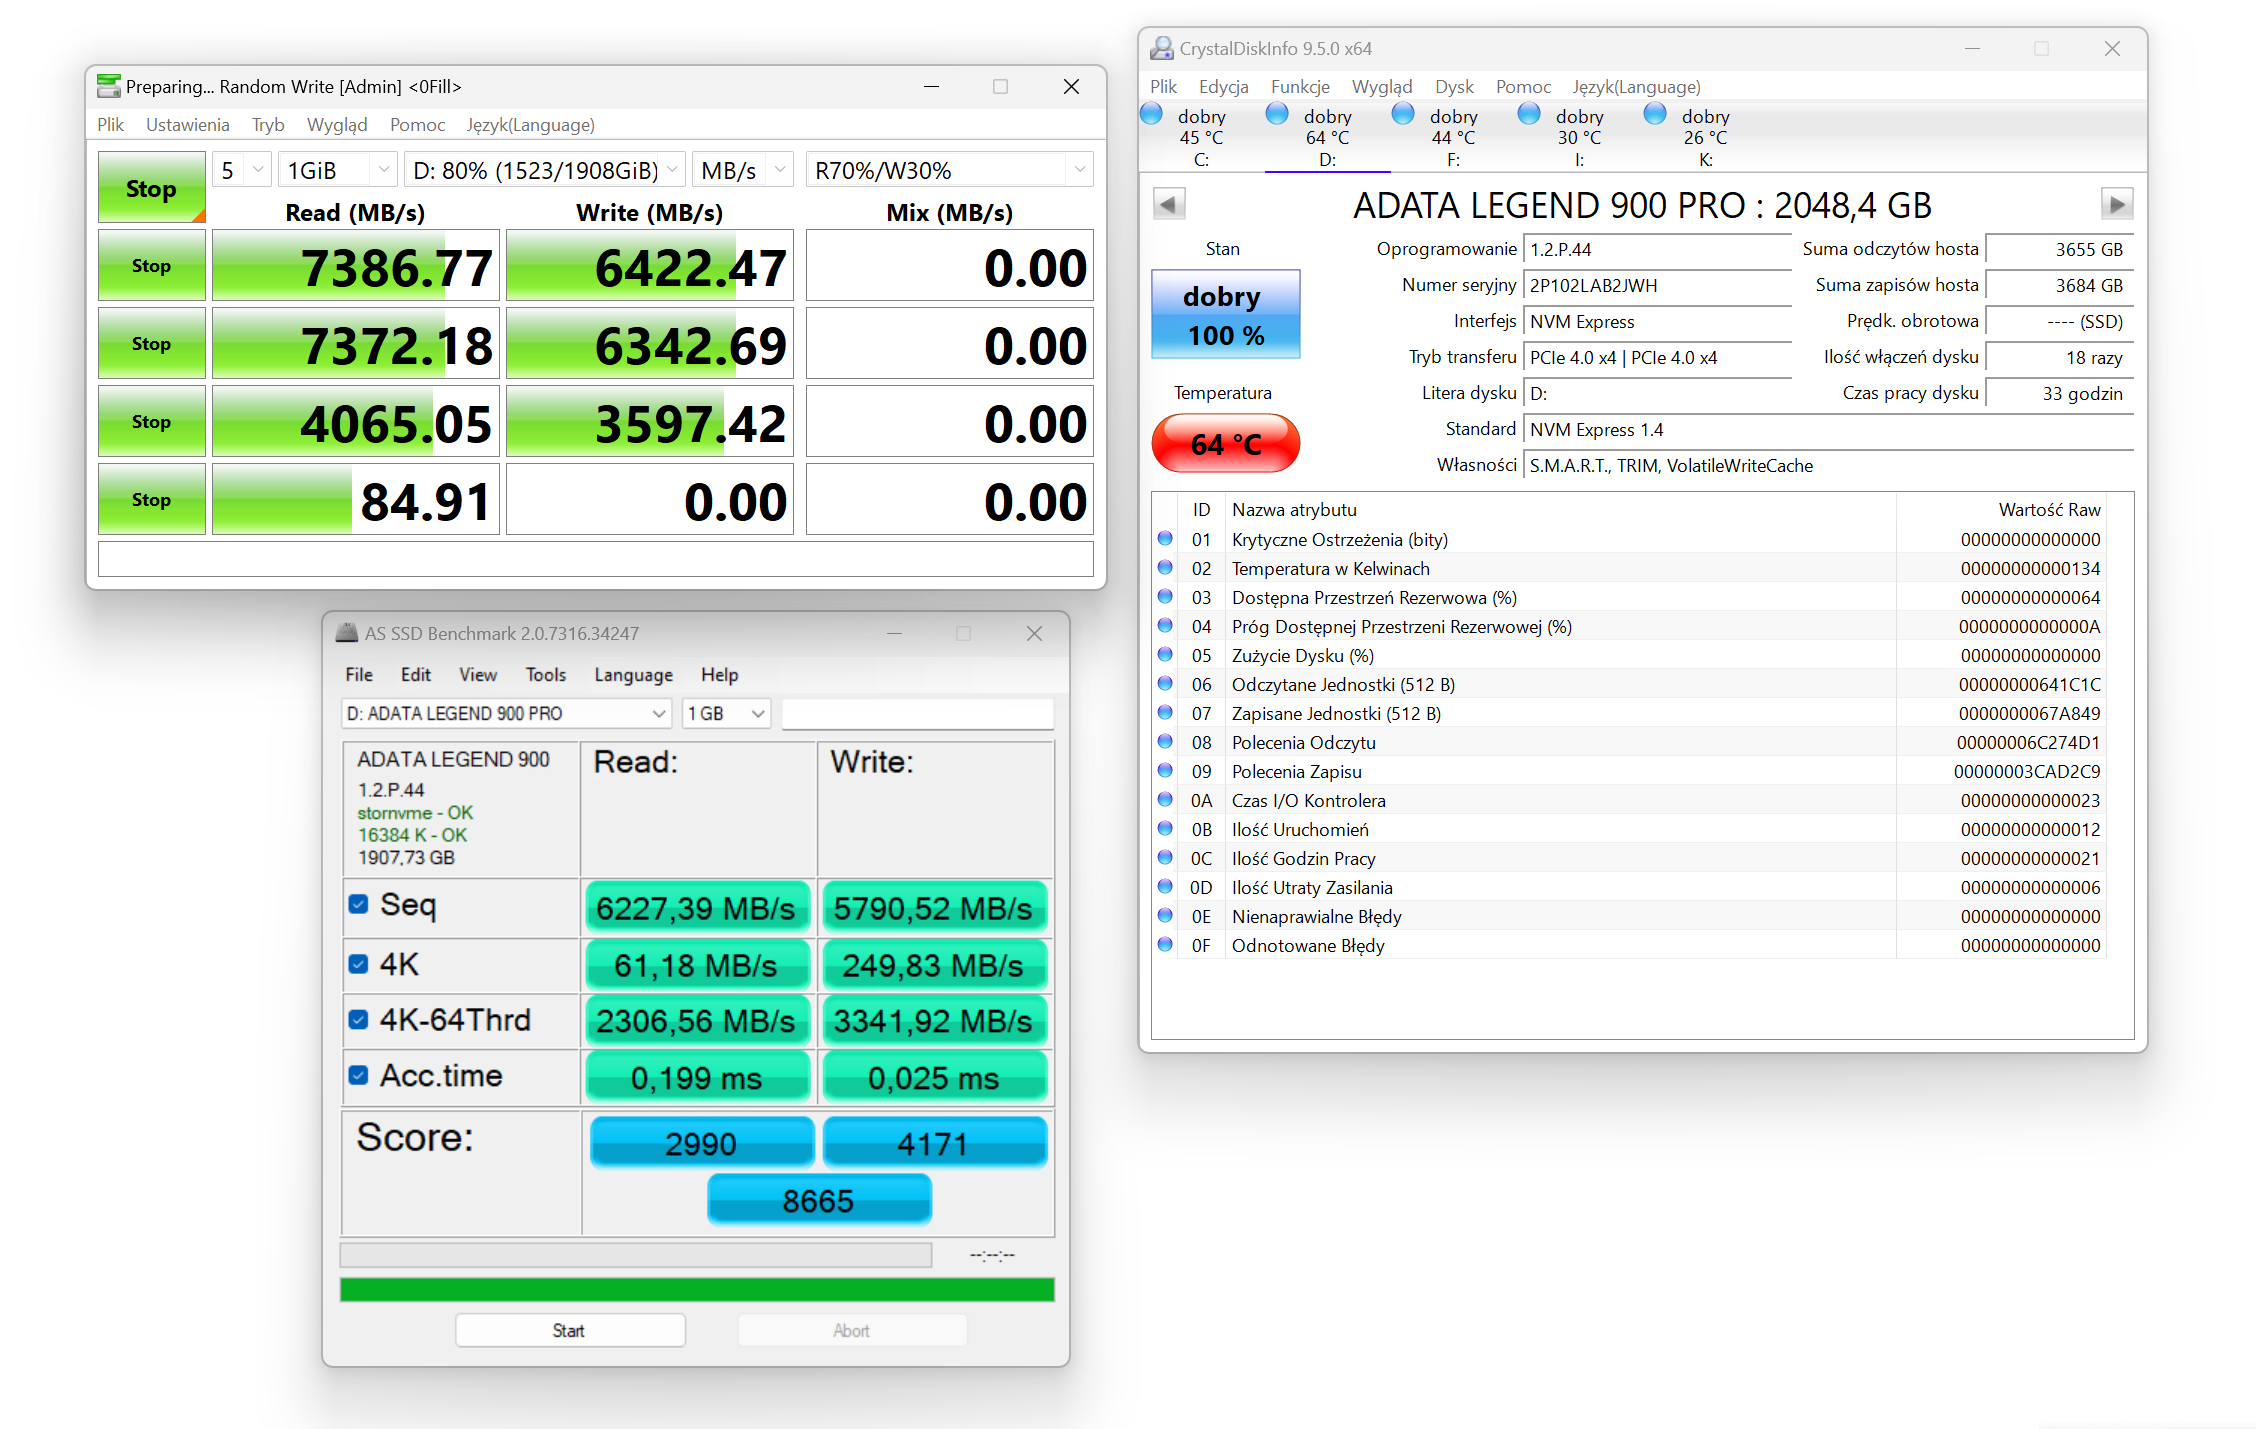Open the 1GiB test size dropdown
2256x1429 pixels.
(x=338, y=171)
